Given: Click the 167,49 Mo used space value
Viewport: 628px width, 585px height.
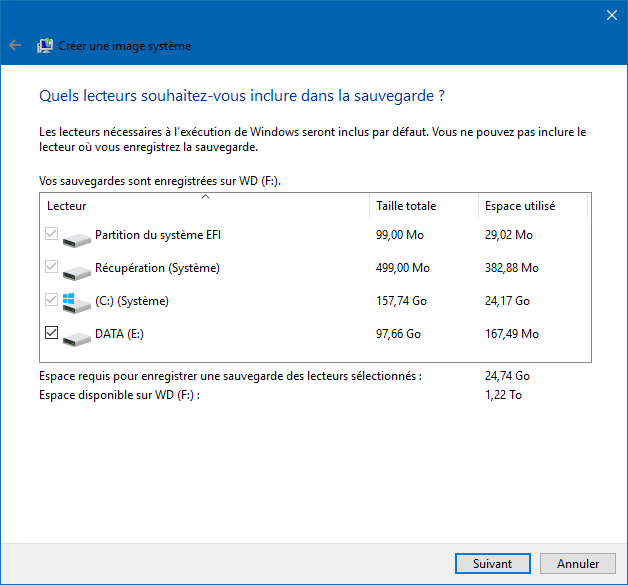Looking at the screenshot, I should [512, 334].
